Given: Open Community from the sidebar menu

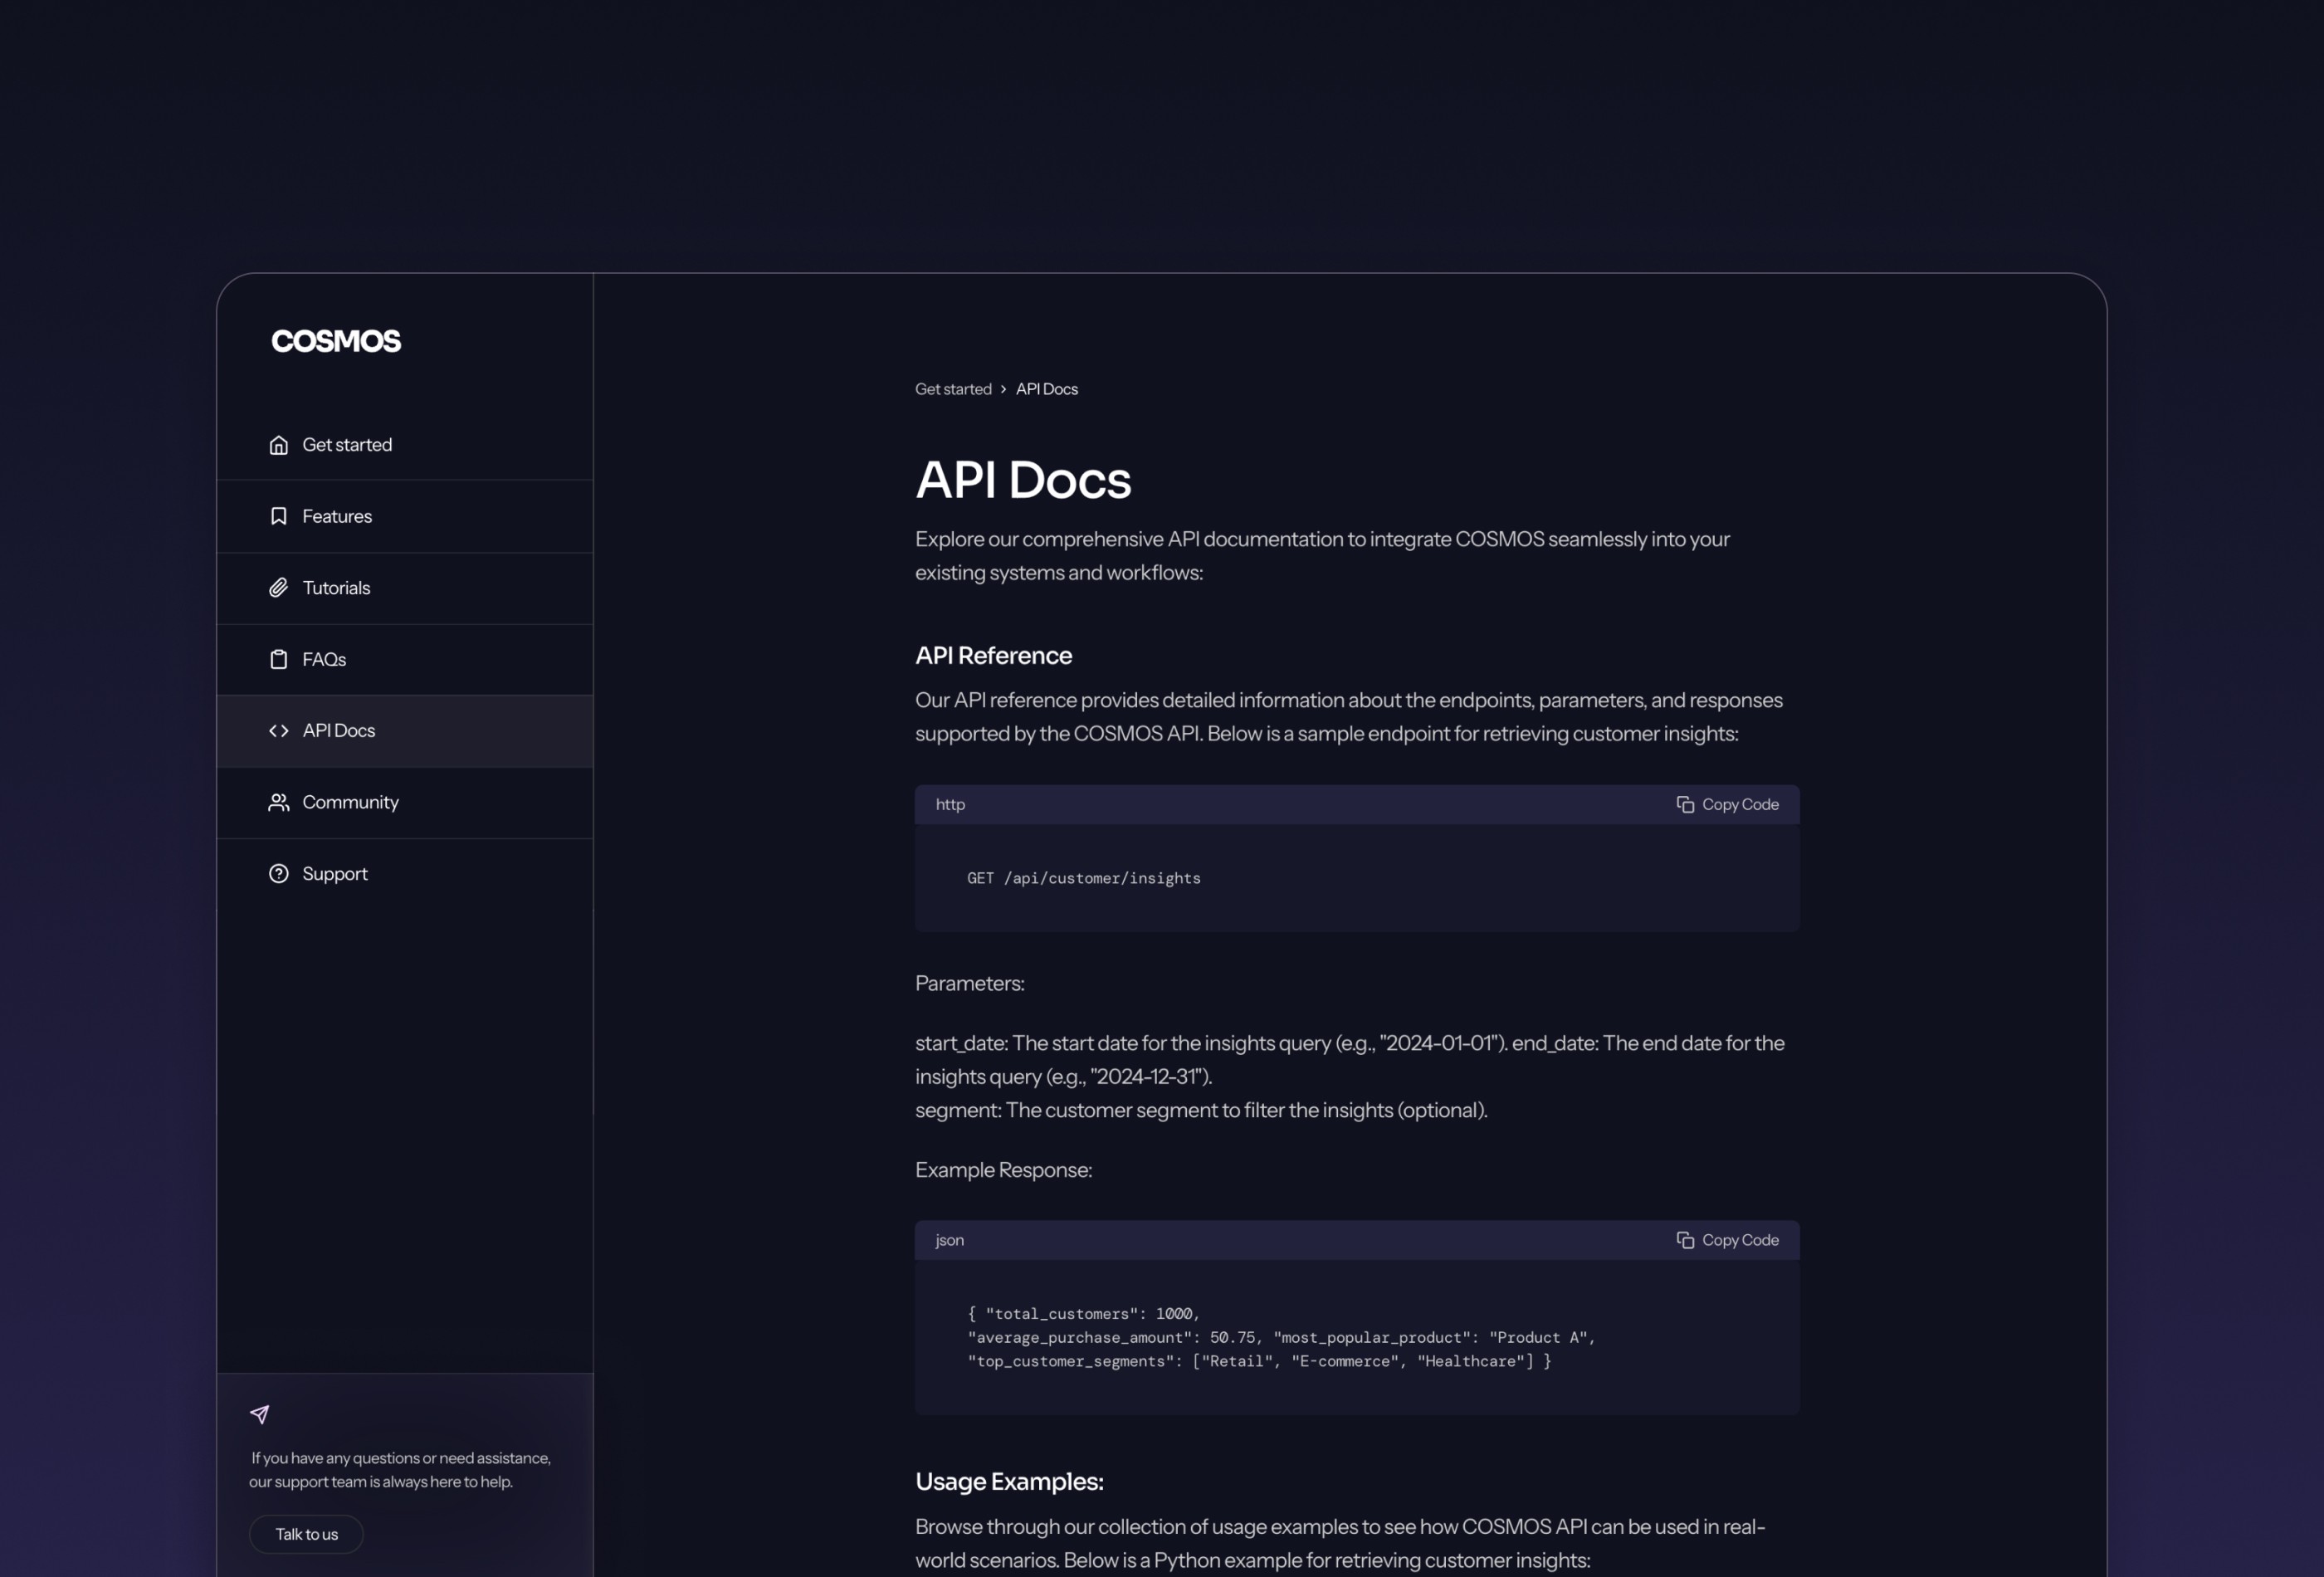Looking at the screenshot, I should tap(351, 802).
